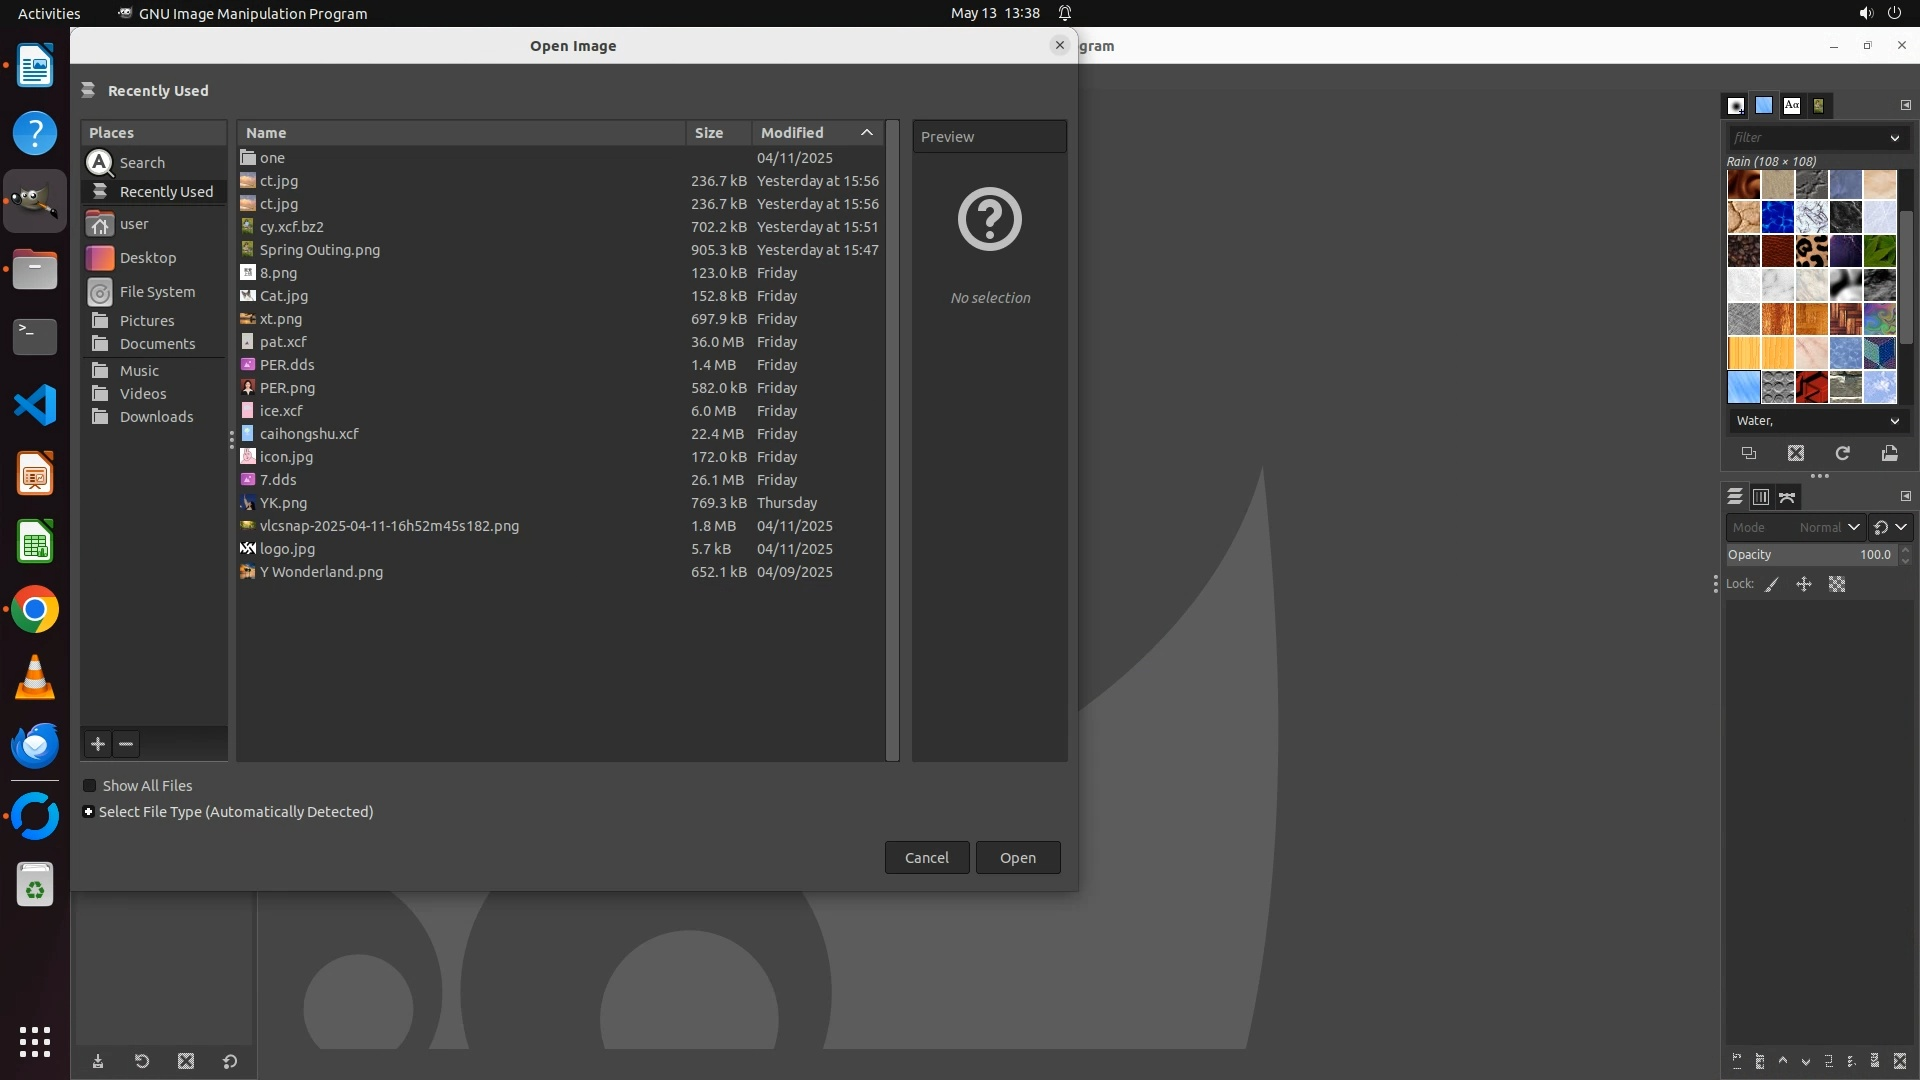Viewport: 1920px width, 1080px height.
Task: Select Recently Used in Places
Action: (x=166, y=192)
